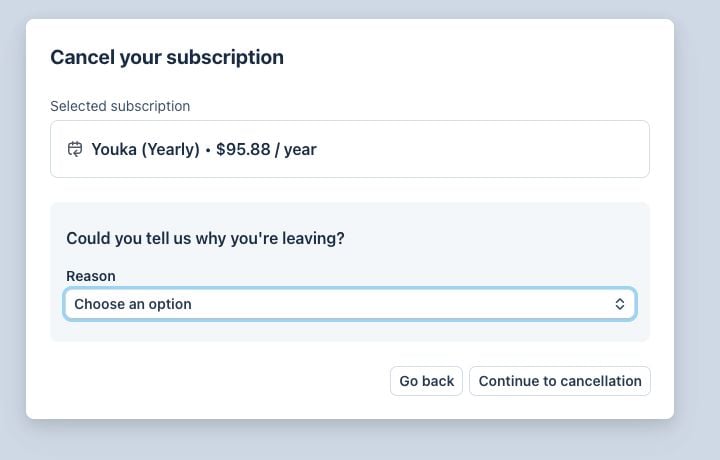Viewport: 720px width, 460px height.
Task: Click empty area right of subscription price
Action: tap(482, 149)
